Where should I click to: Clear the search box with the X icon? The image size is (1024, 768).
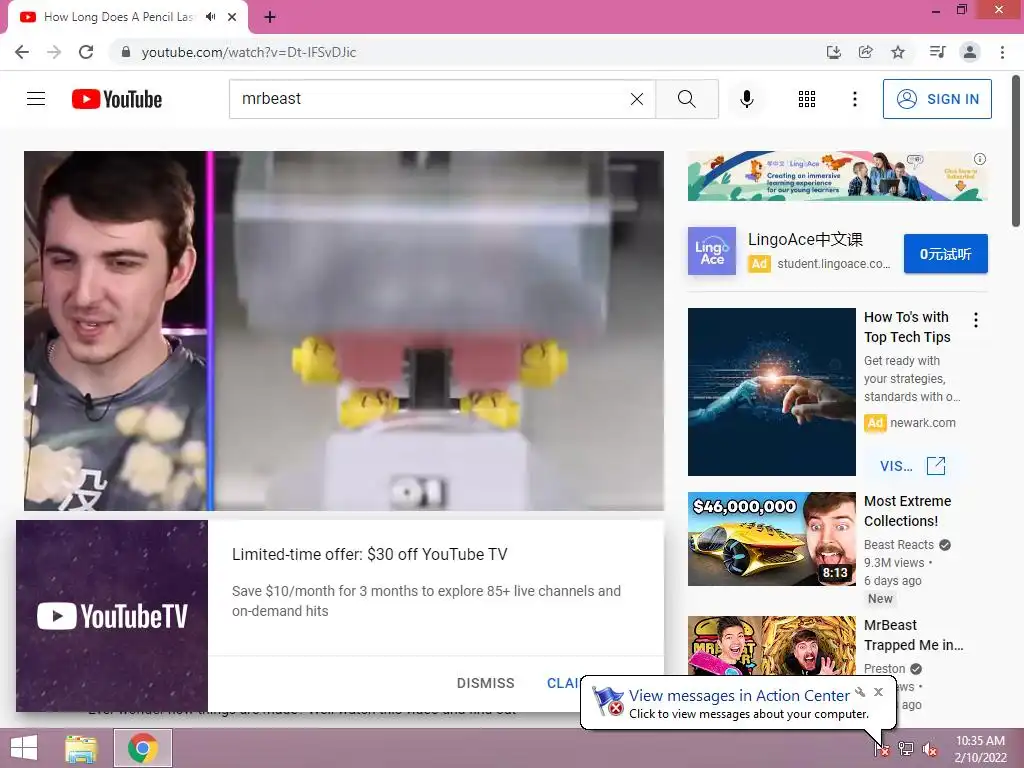tap(637, 99)
